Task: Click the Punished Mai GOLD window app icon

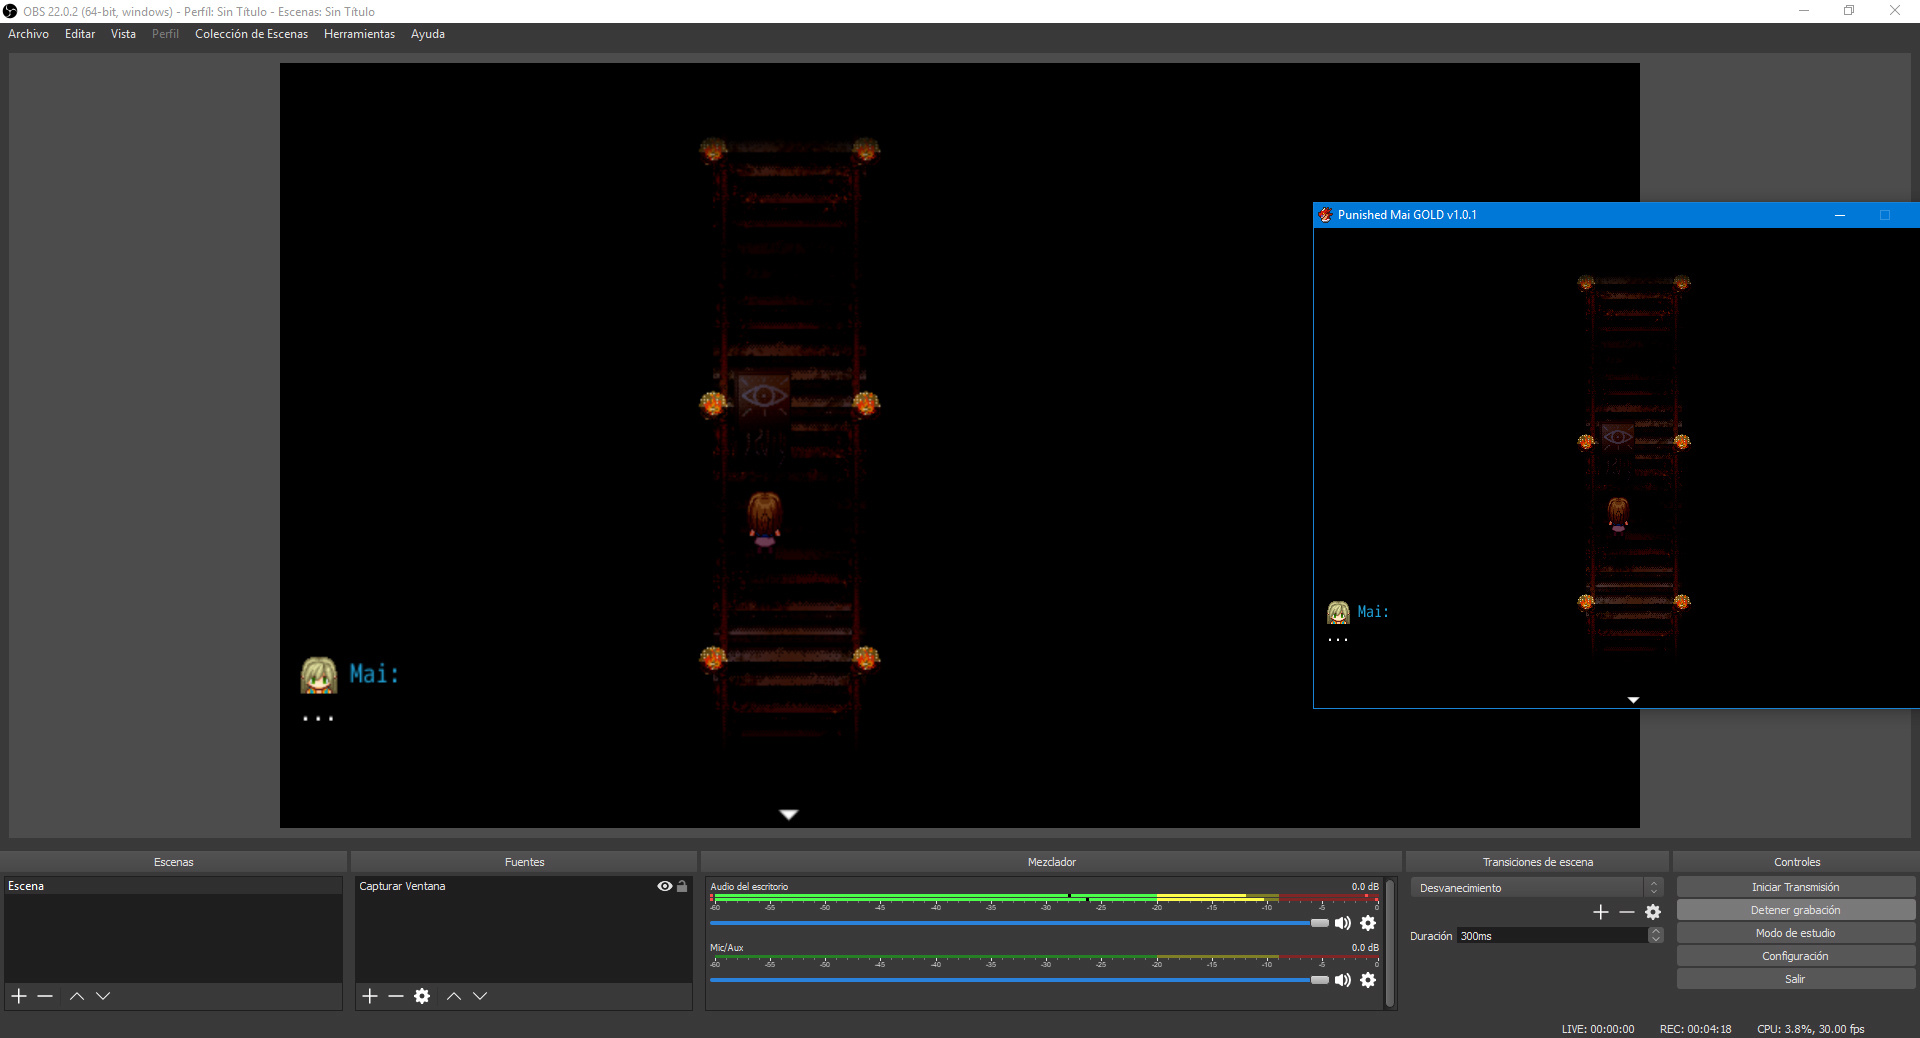Action: (1326, 215)
